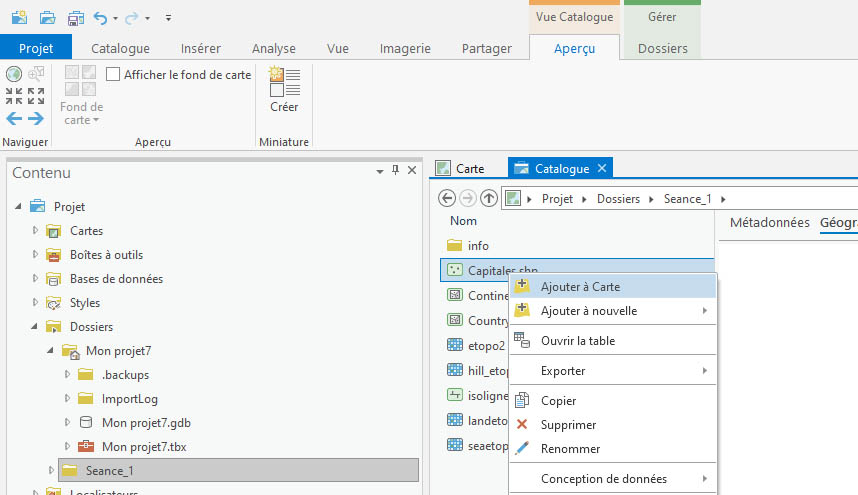Click the Save project icon in quick access toolbar
858x495 pixels.
tap(76, 17)
